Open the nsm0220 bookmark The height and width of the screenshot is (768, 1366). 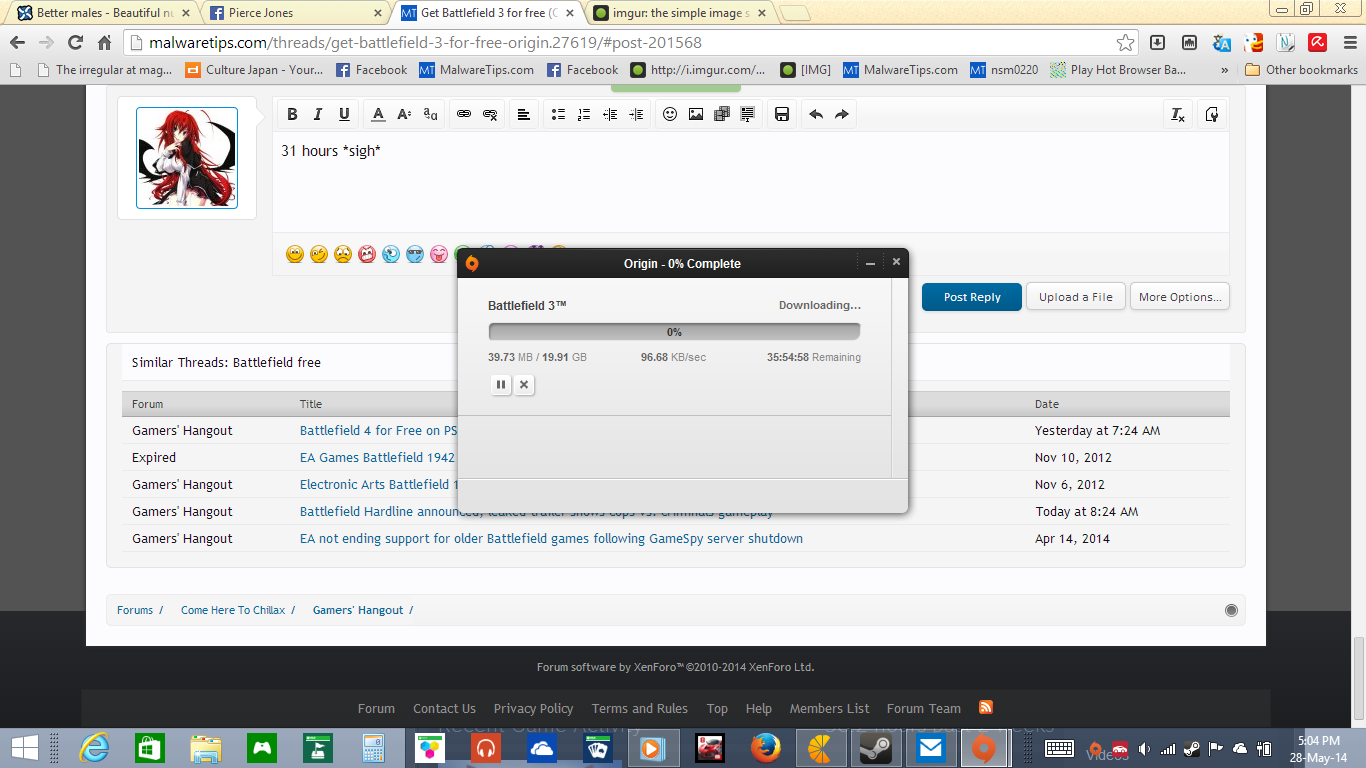[1004, 70]
